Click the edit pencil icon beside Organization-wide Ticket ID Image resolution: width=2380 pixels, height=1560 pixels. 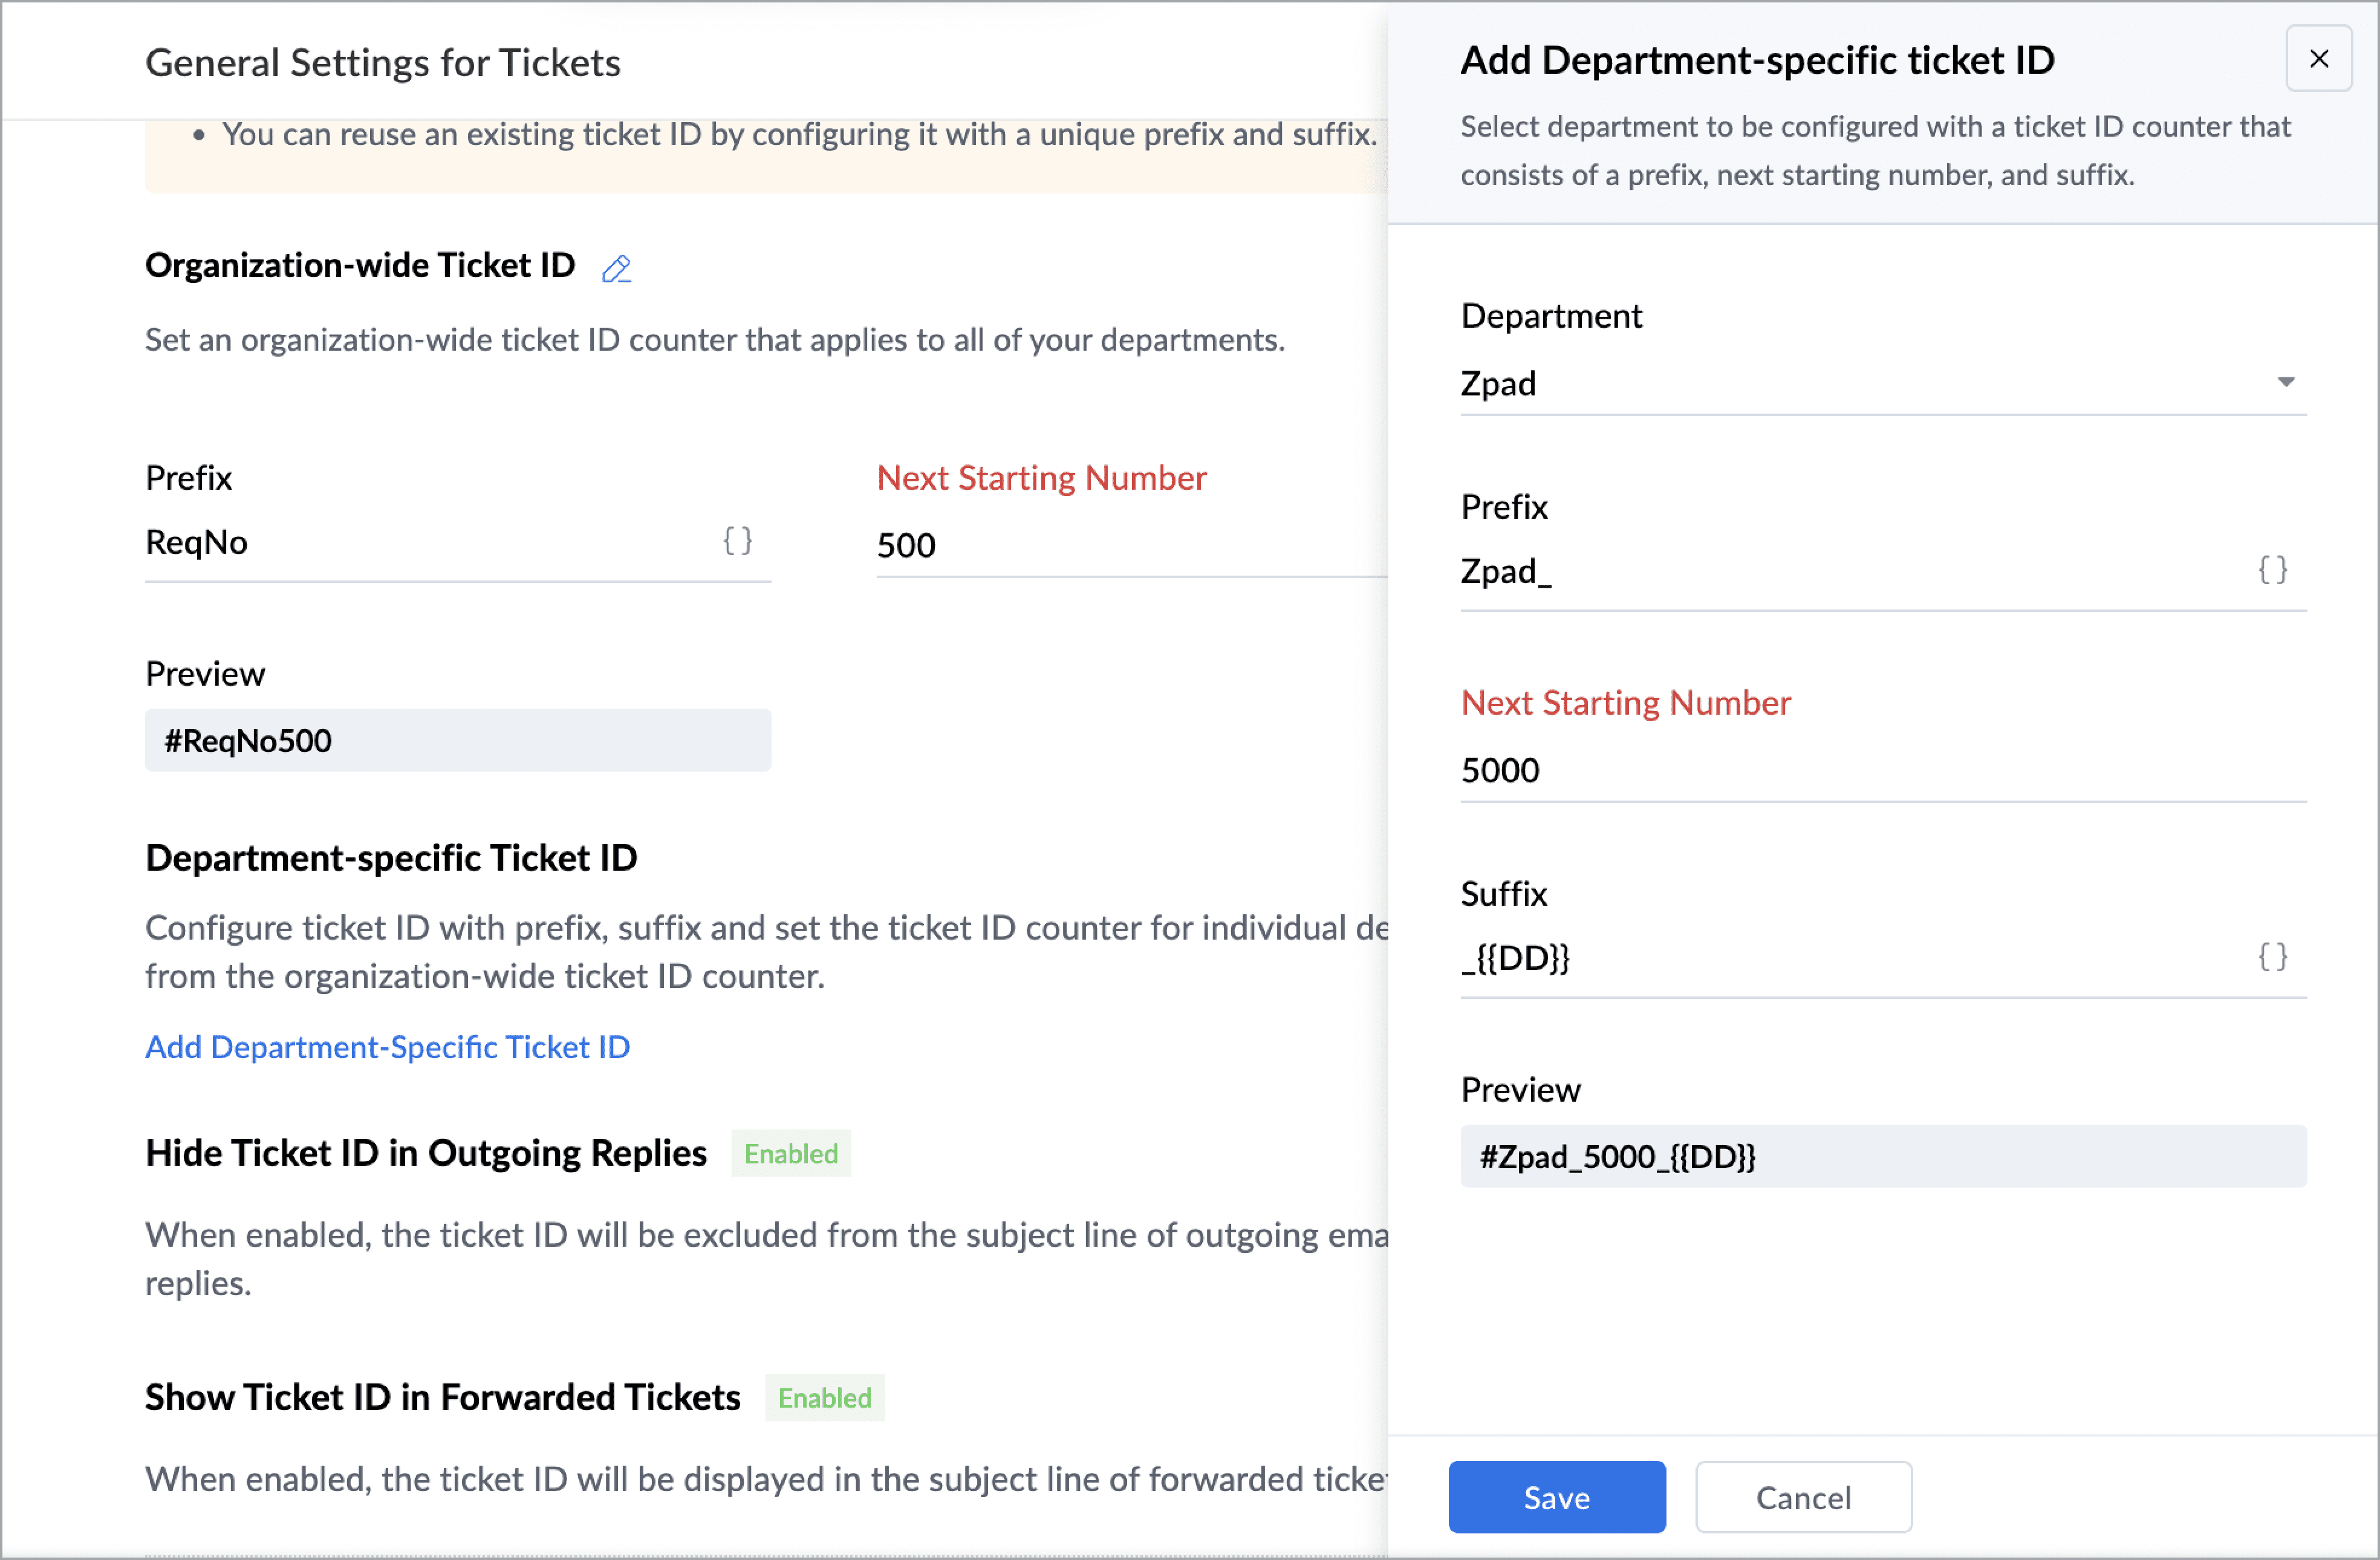616,268
